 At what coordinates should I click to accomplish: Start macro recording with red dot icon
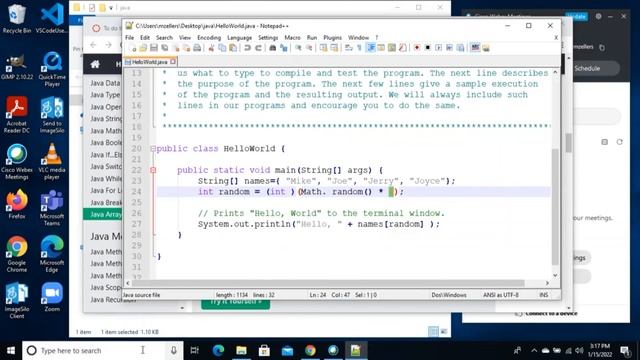coord(417,48)
